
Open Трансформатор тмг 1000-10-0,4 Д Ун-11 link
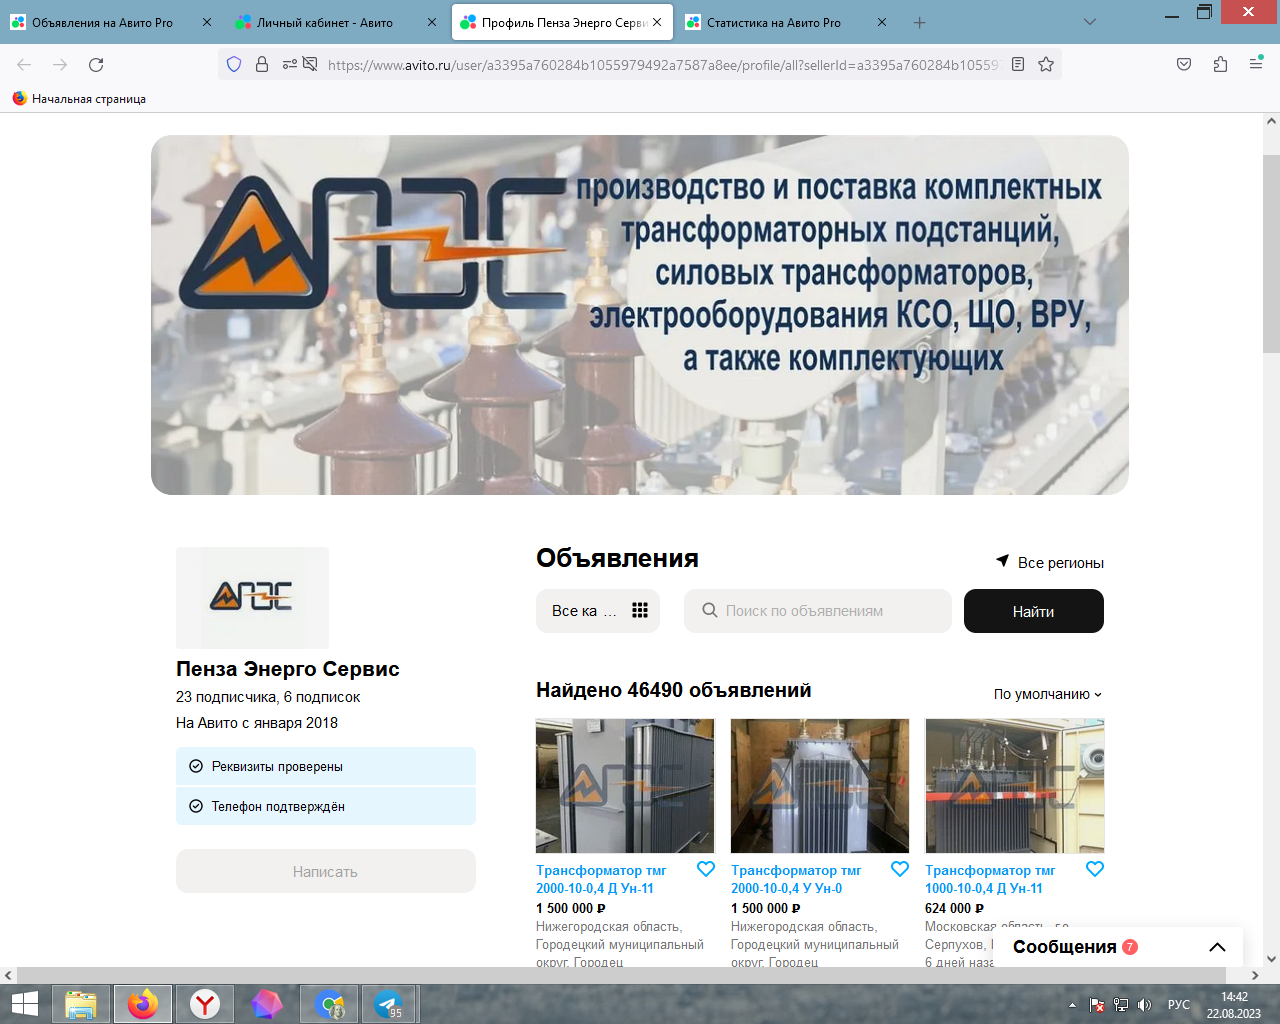990,879
